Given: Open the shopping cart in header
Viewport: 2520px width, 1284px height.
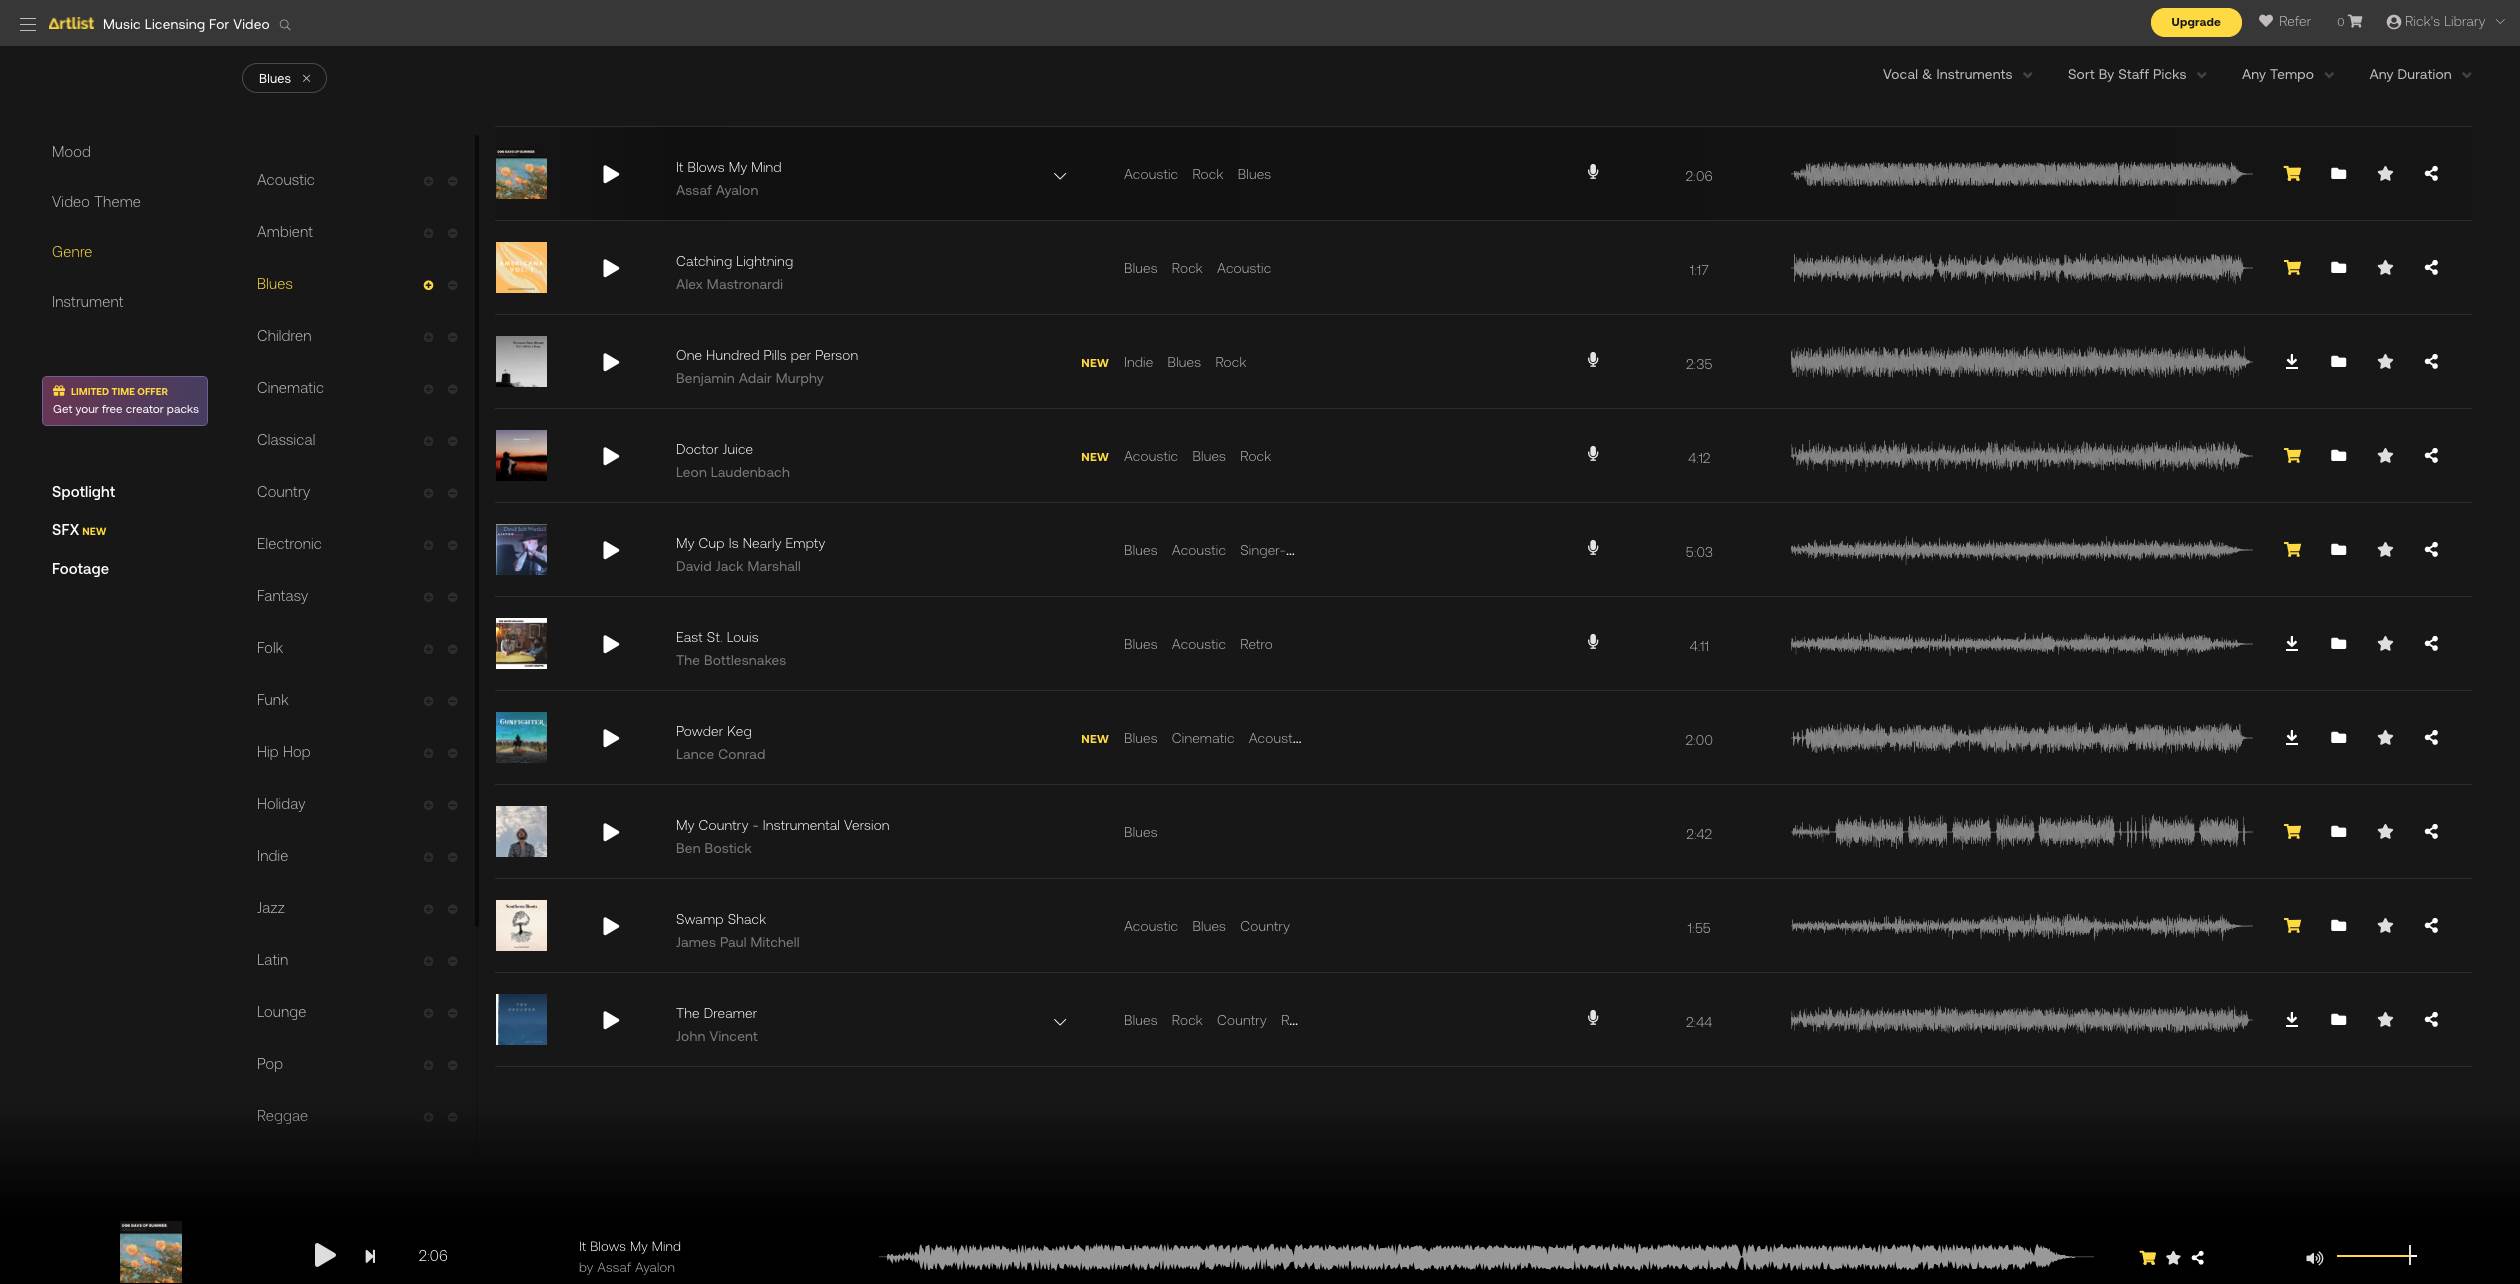Looking at the screenshot, I should tap(2354, 22).
